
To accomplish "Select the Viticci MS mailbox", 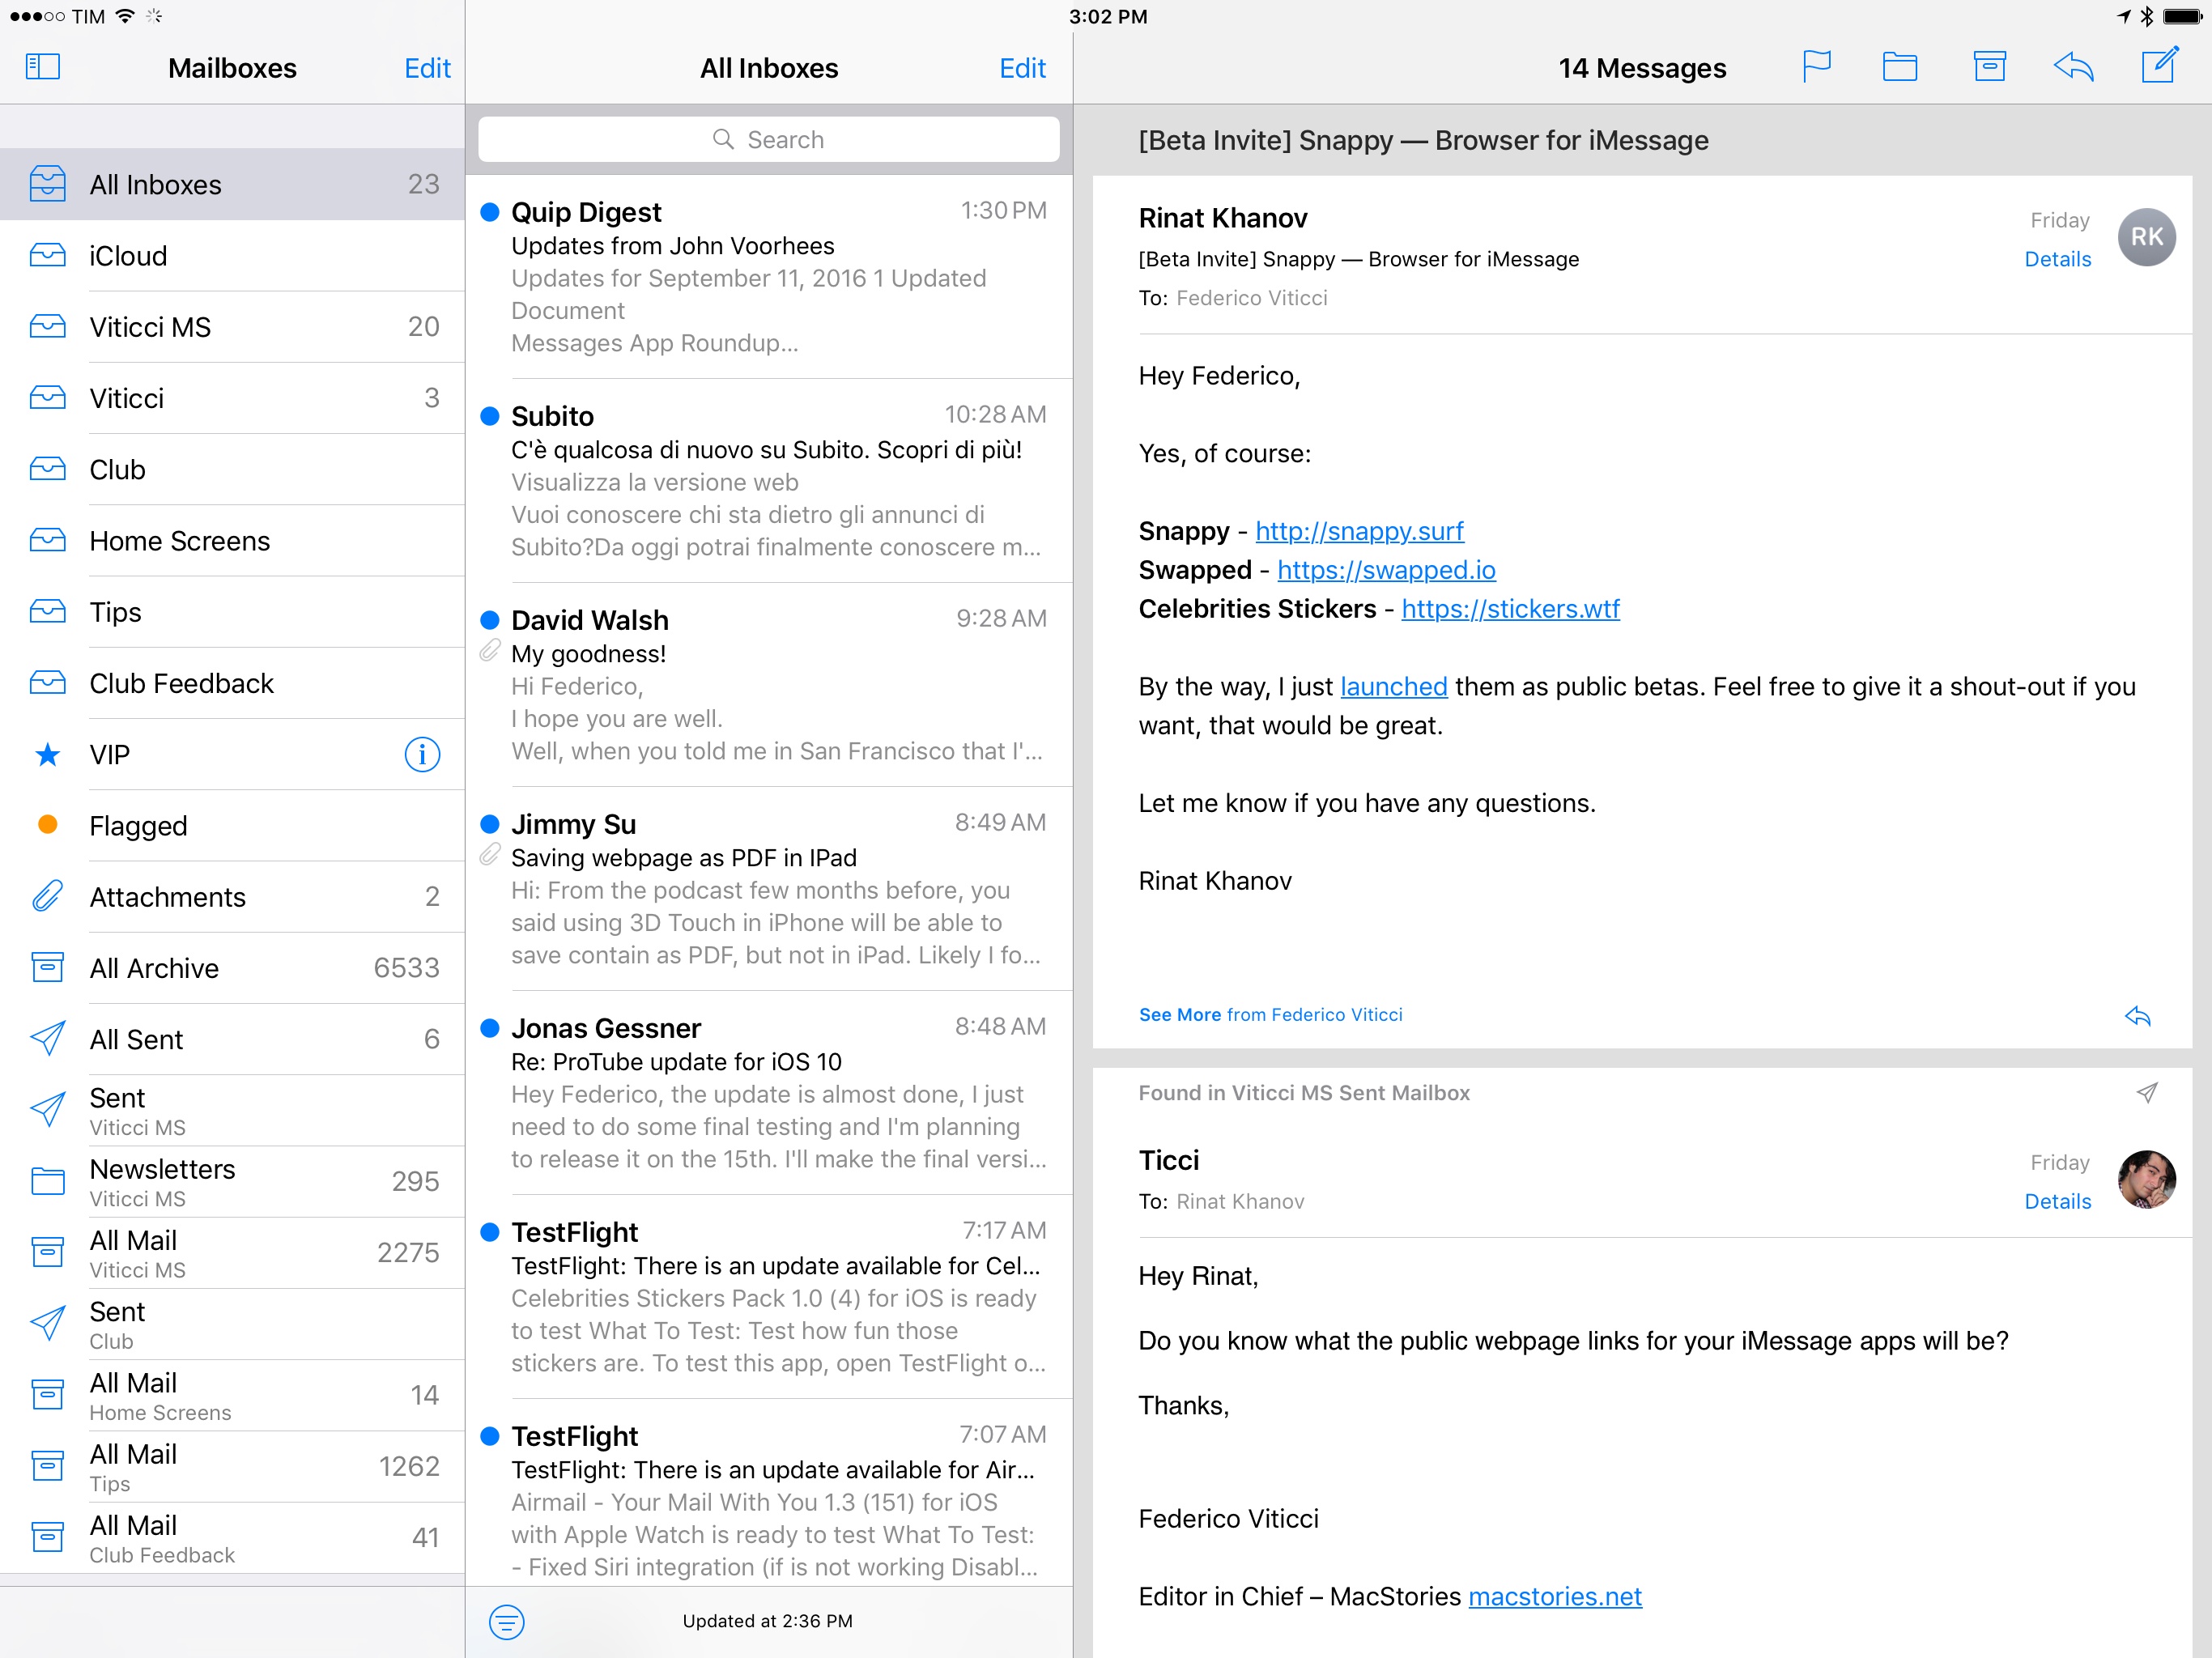I will coord(150,327).
